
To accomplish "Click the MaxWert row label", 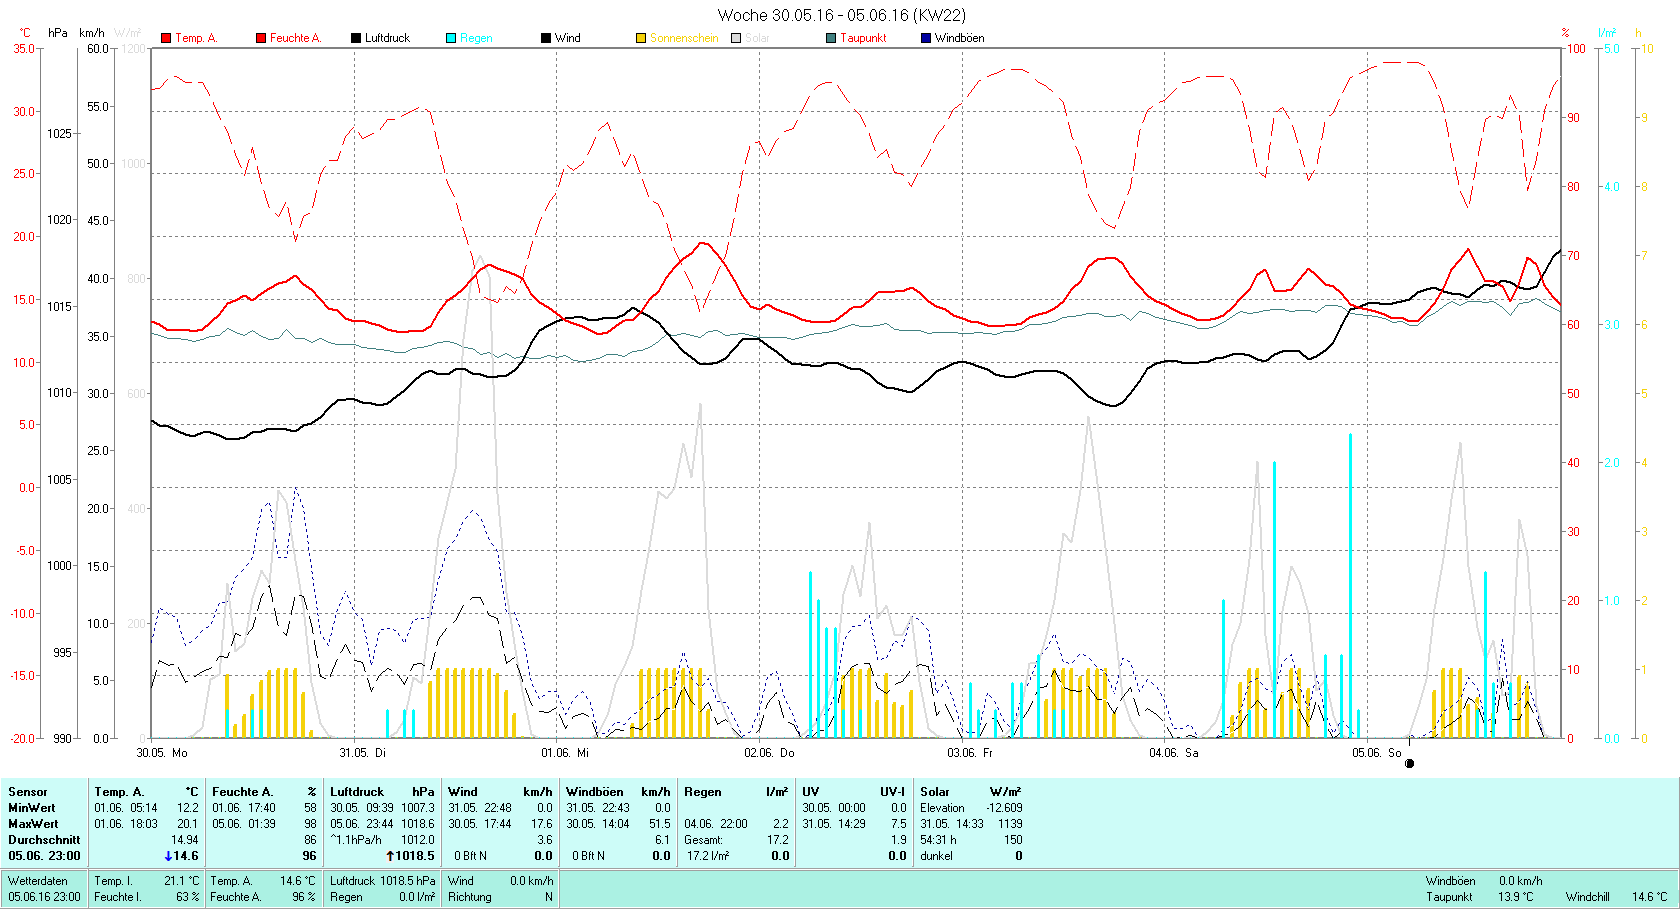I will [33, 823].
